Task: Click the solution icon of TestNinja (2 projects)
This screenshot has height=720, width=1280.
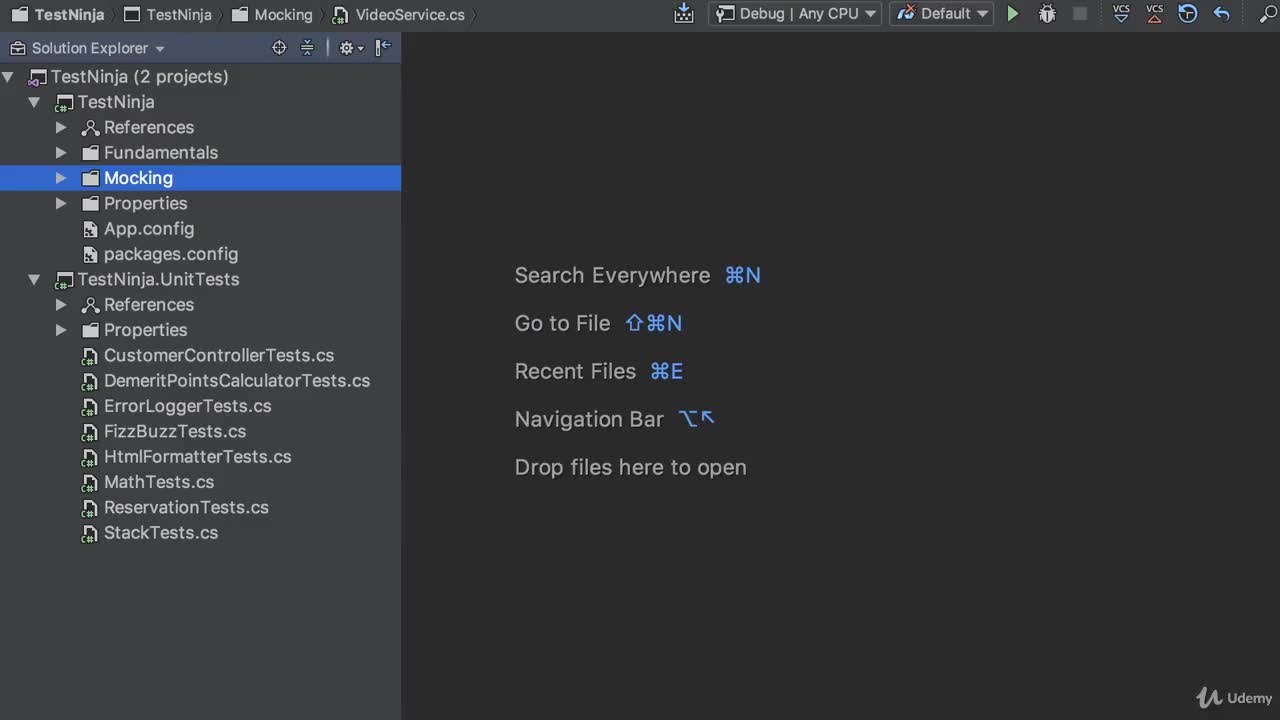Action: [x=37, y=78]
